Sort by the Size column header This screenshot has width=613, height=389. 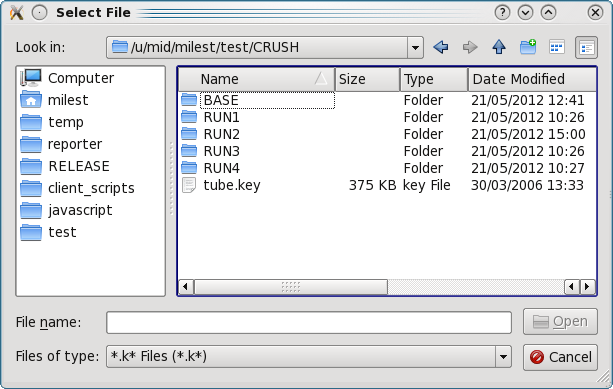tap(367, 79)
